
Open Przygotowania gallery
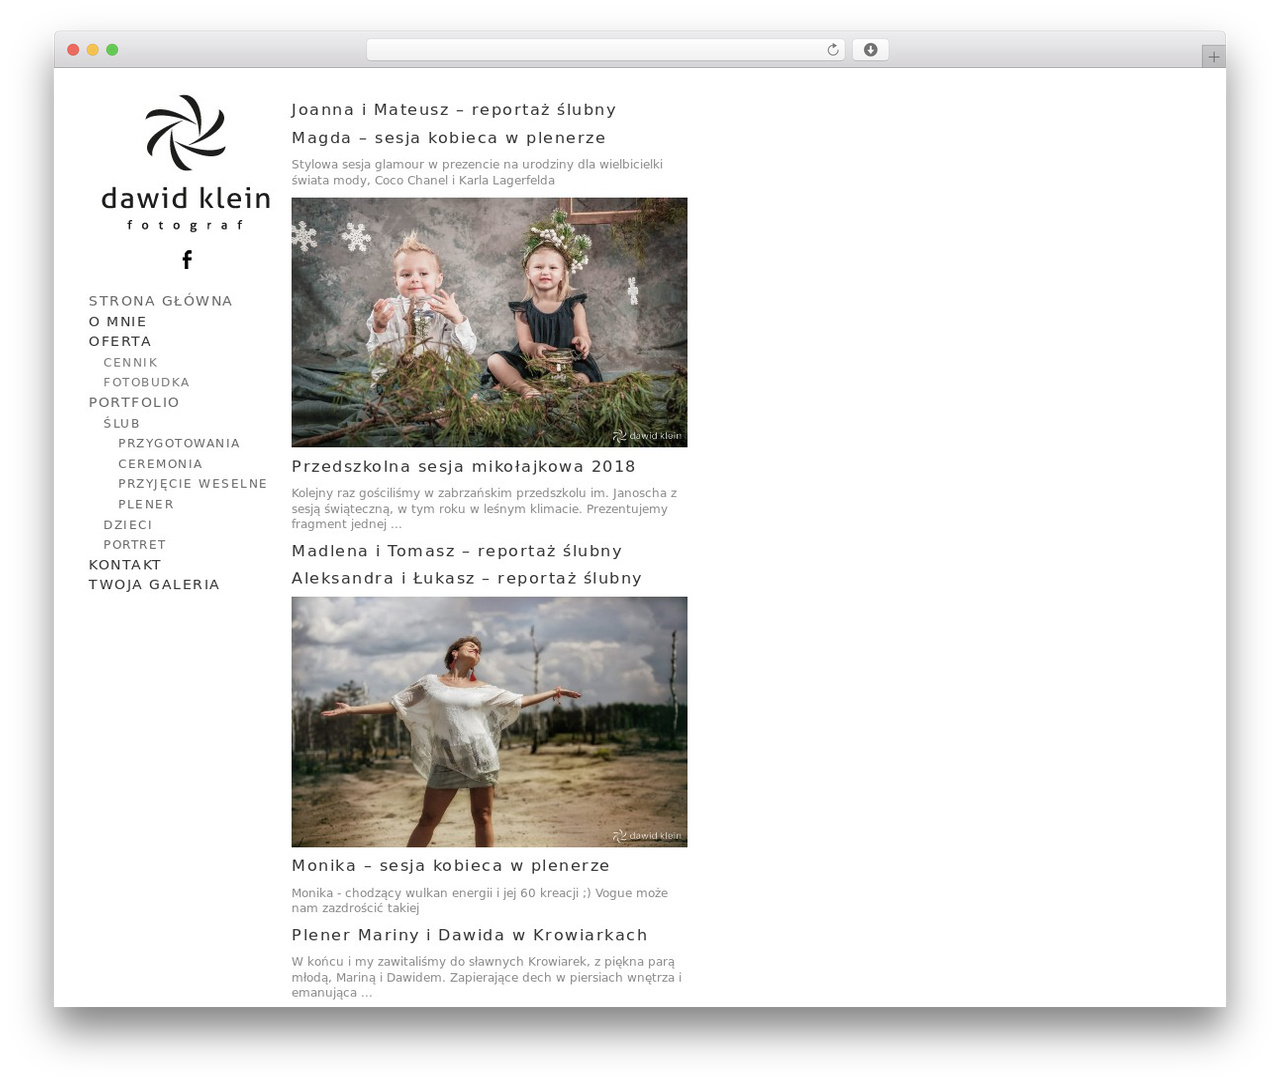[178, 444]
